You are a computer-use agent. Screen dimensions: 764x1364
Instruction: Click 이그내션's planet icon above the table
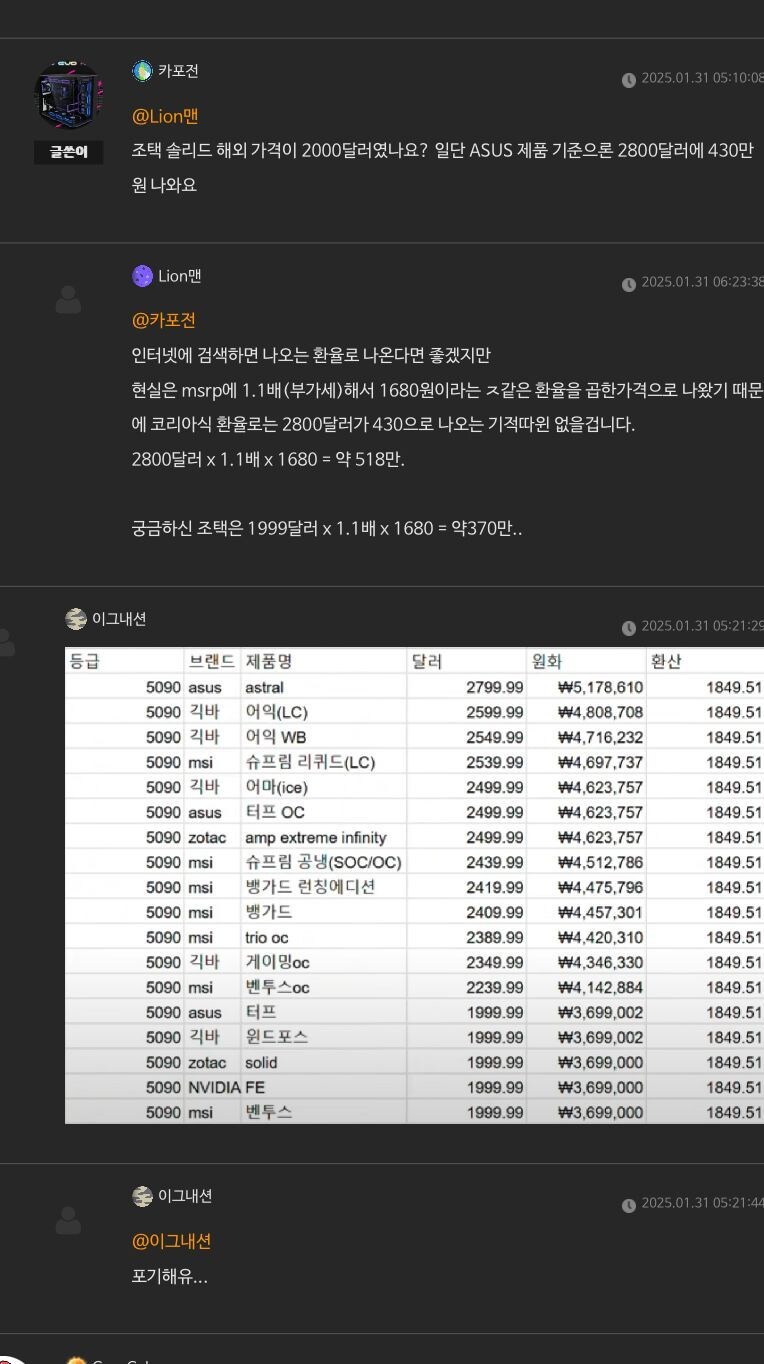point(76,619)
